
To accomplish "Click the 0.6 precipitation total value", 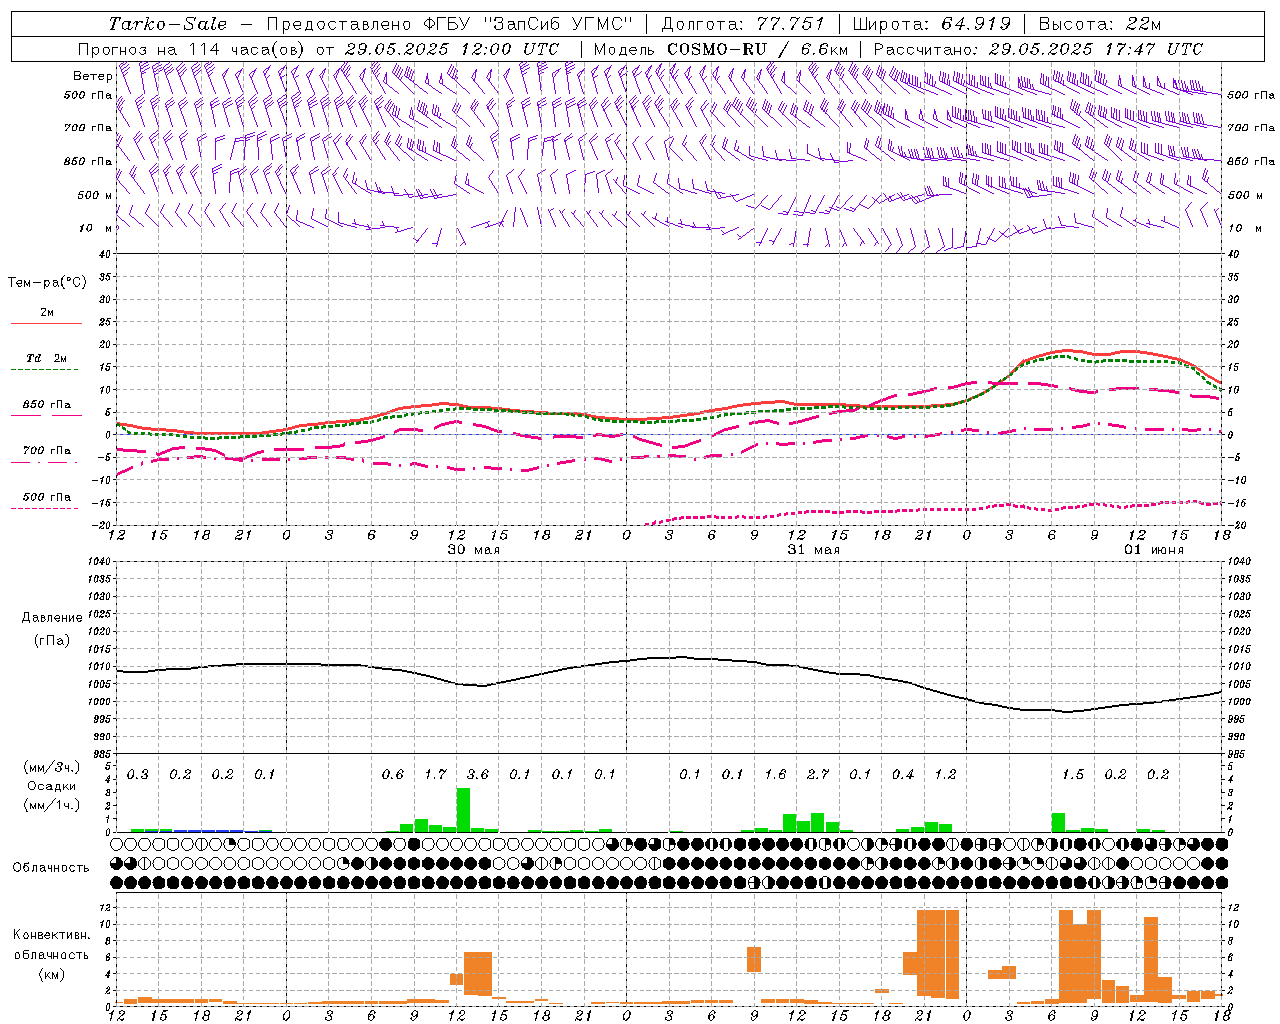I will pos(393,774).
